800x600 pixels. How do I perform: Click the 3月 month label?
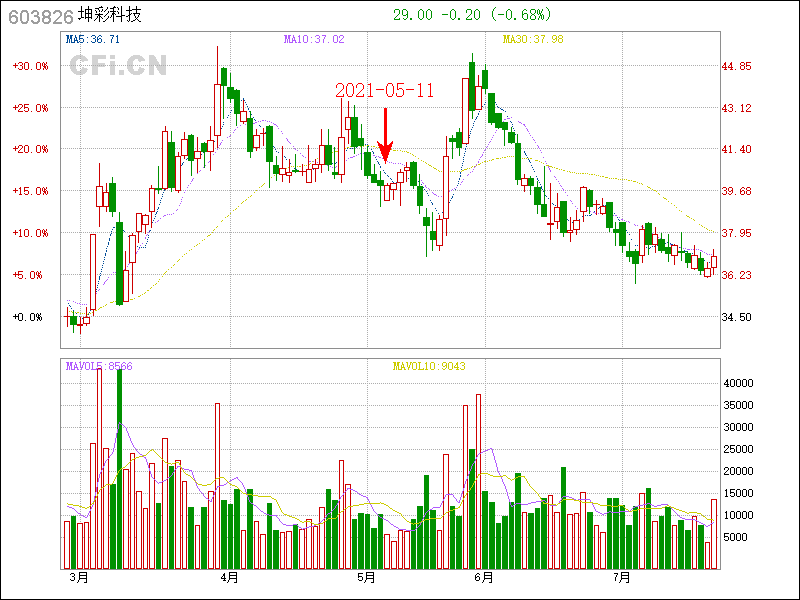(x=79, y=578)
